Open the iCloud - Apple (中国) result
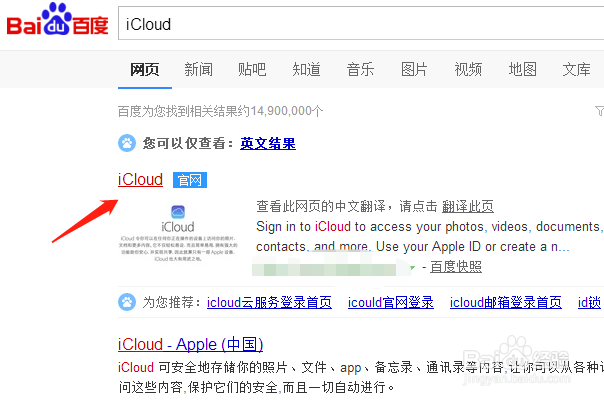Image resolution: width=604 pixels, height=400 pixels. click(190, 344)
